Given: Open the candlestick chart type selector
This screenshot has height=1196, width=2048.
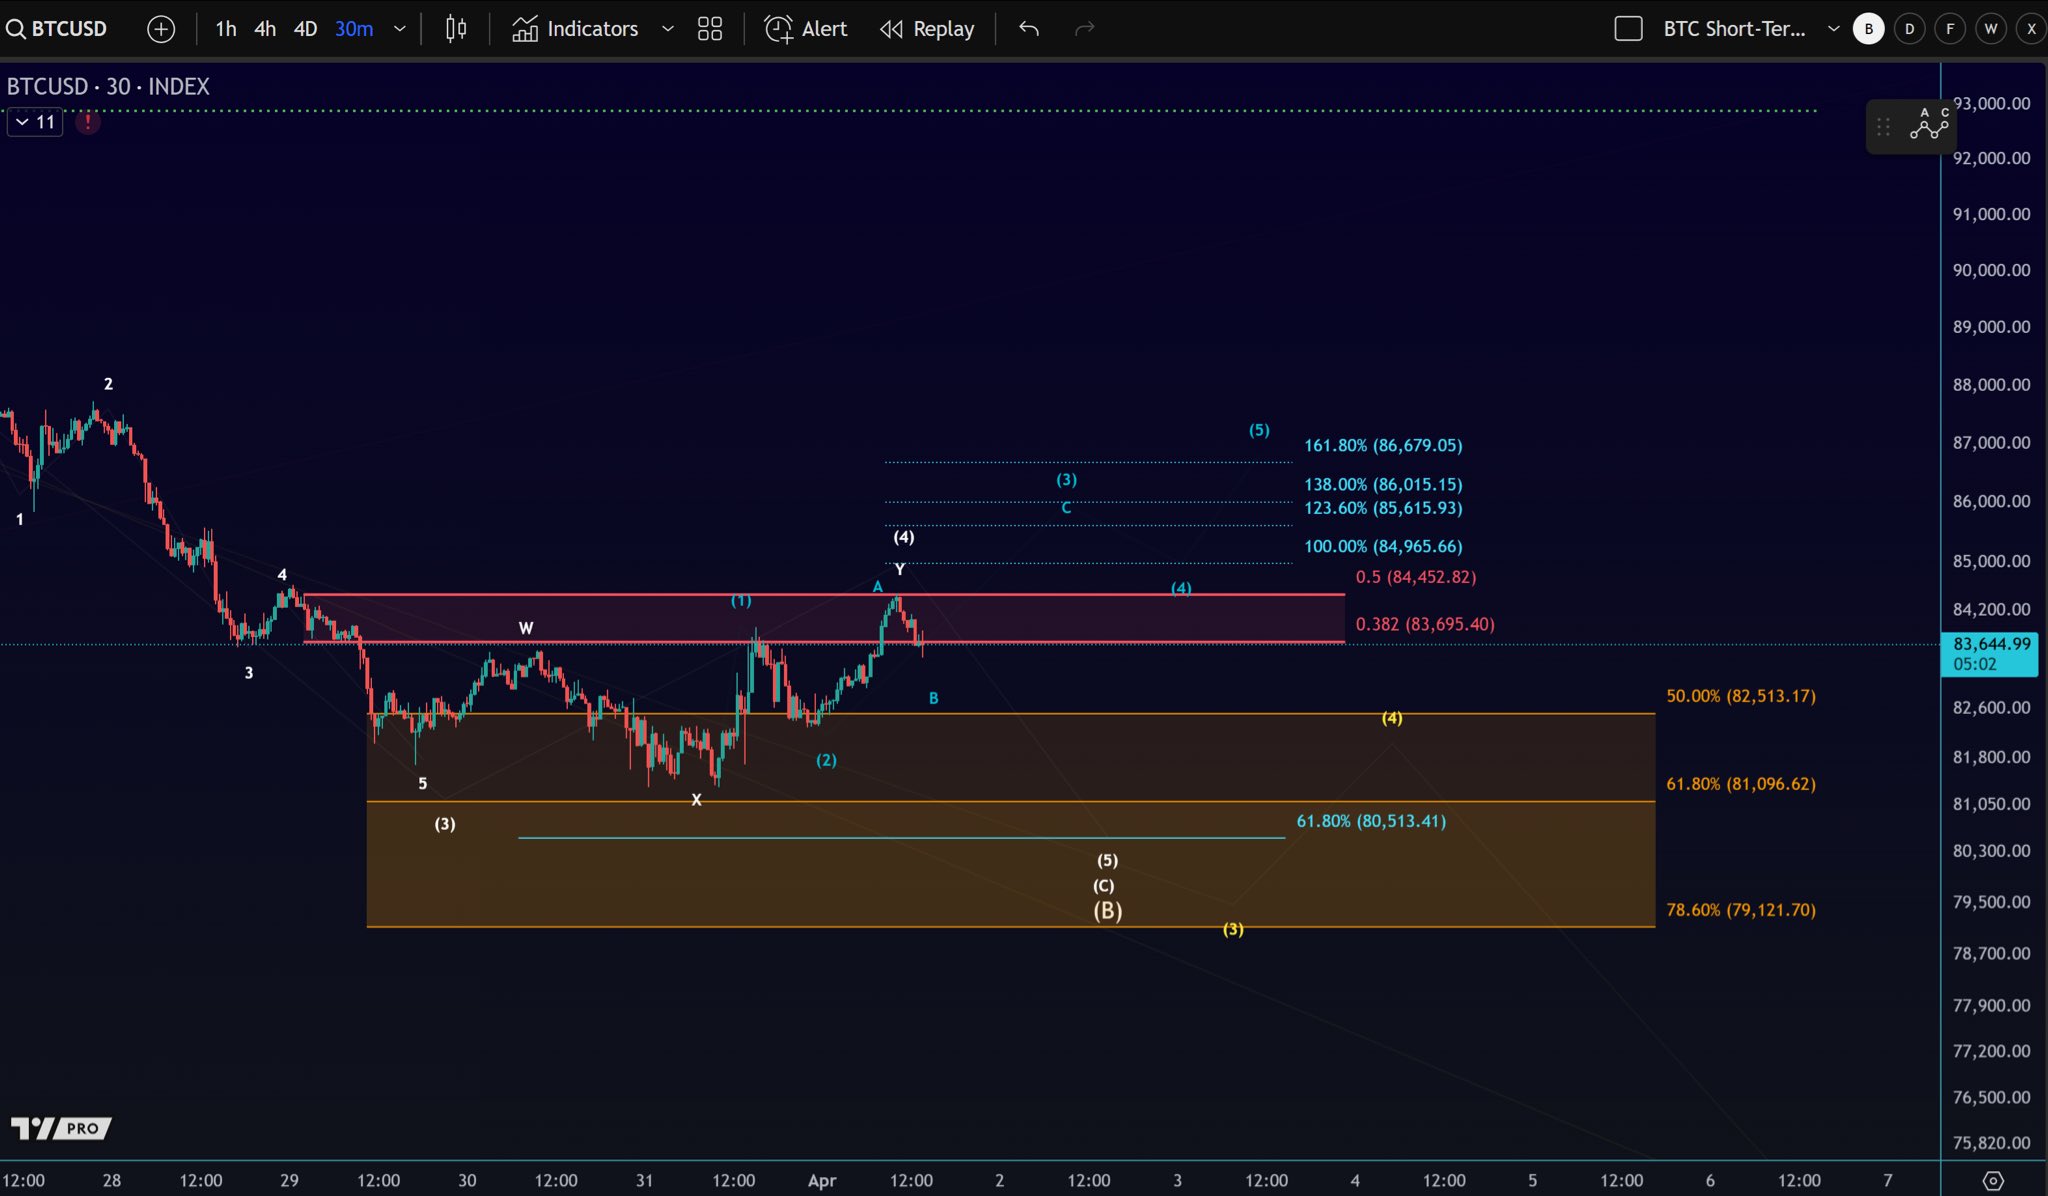Looking at the screenshot, I should [x=456, y=29].
